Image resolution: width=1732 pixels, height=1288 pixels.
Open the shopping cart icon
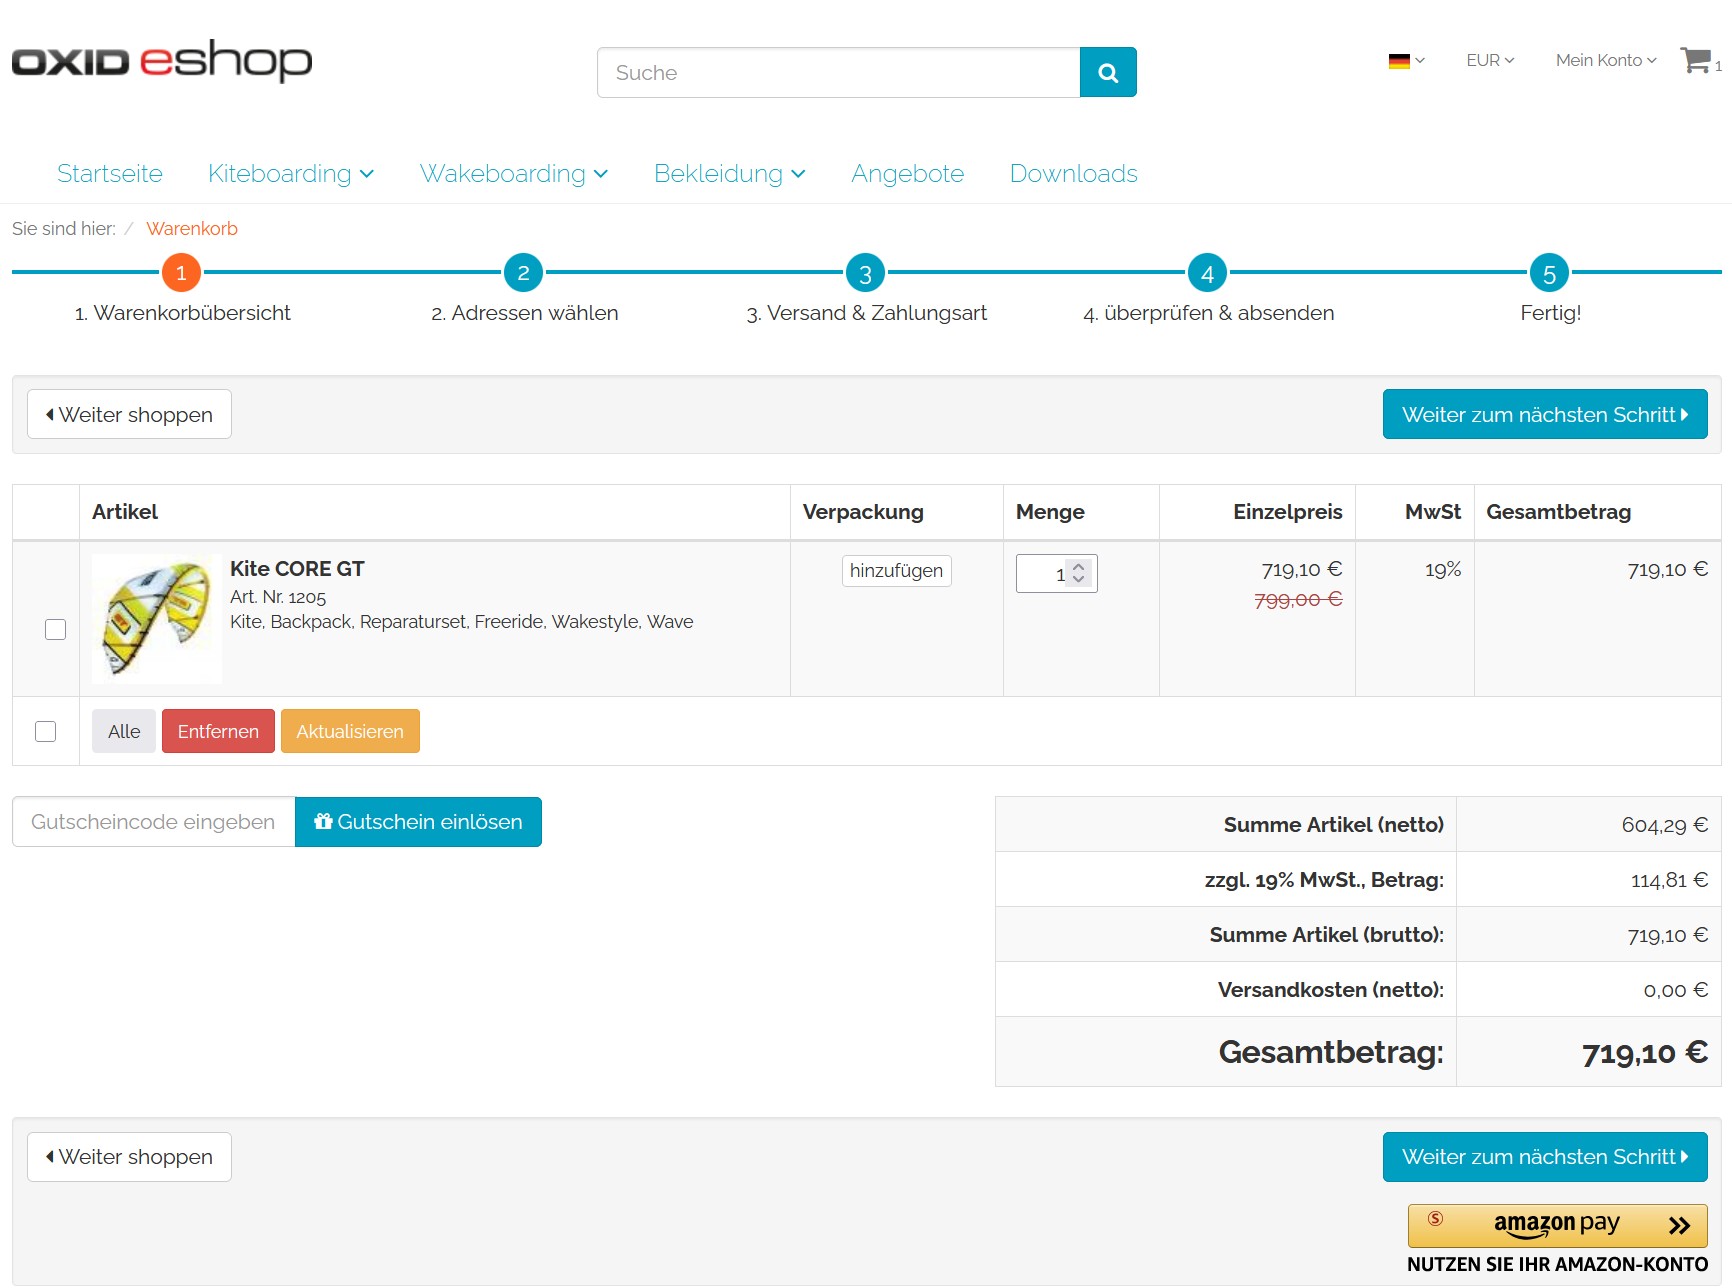click(1696, 61)
